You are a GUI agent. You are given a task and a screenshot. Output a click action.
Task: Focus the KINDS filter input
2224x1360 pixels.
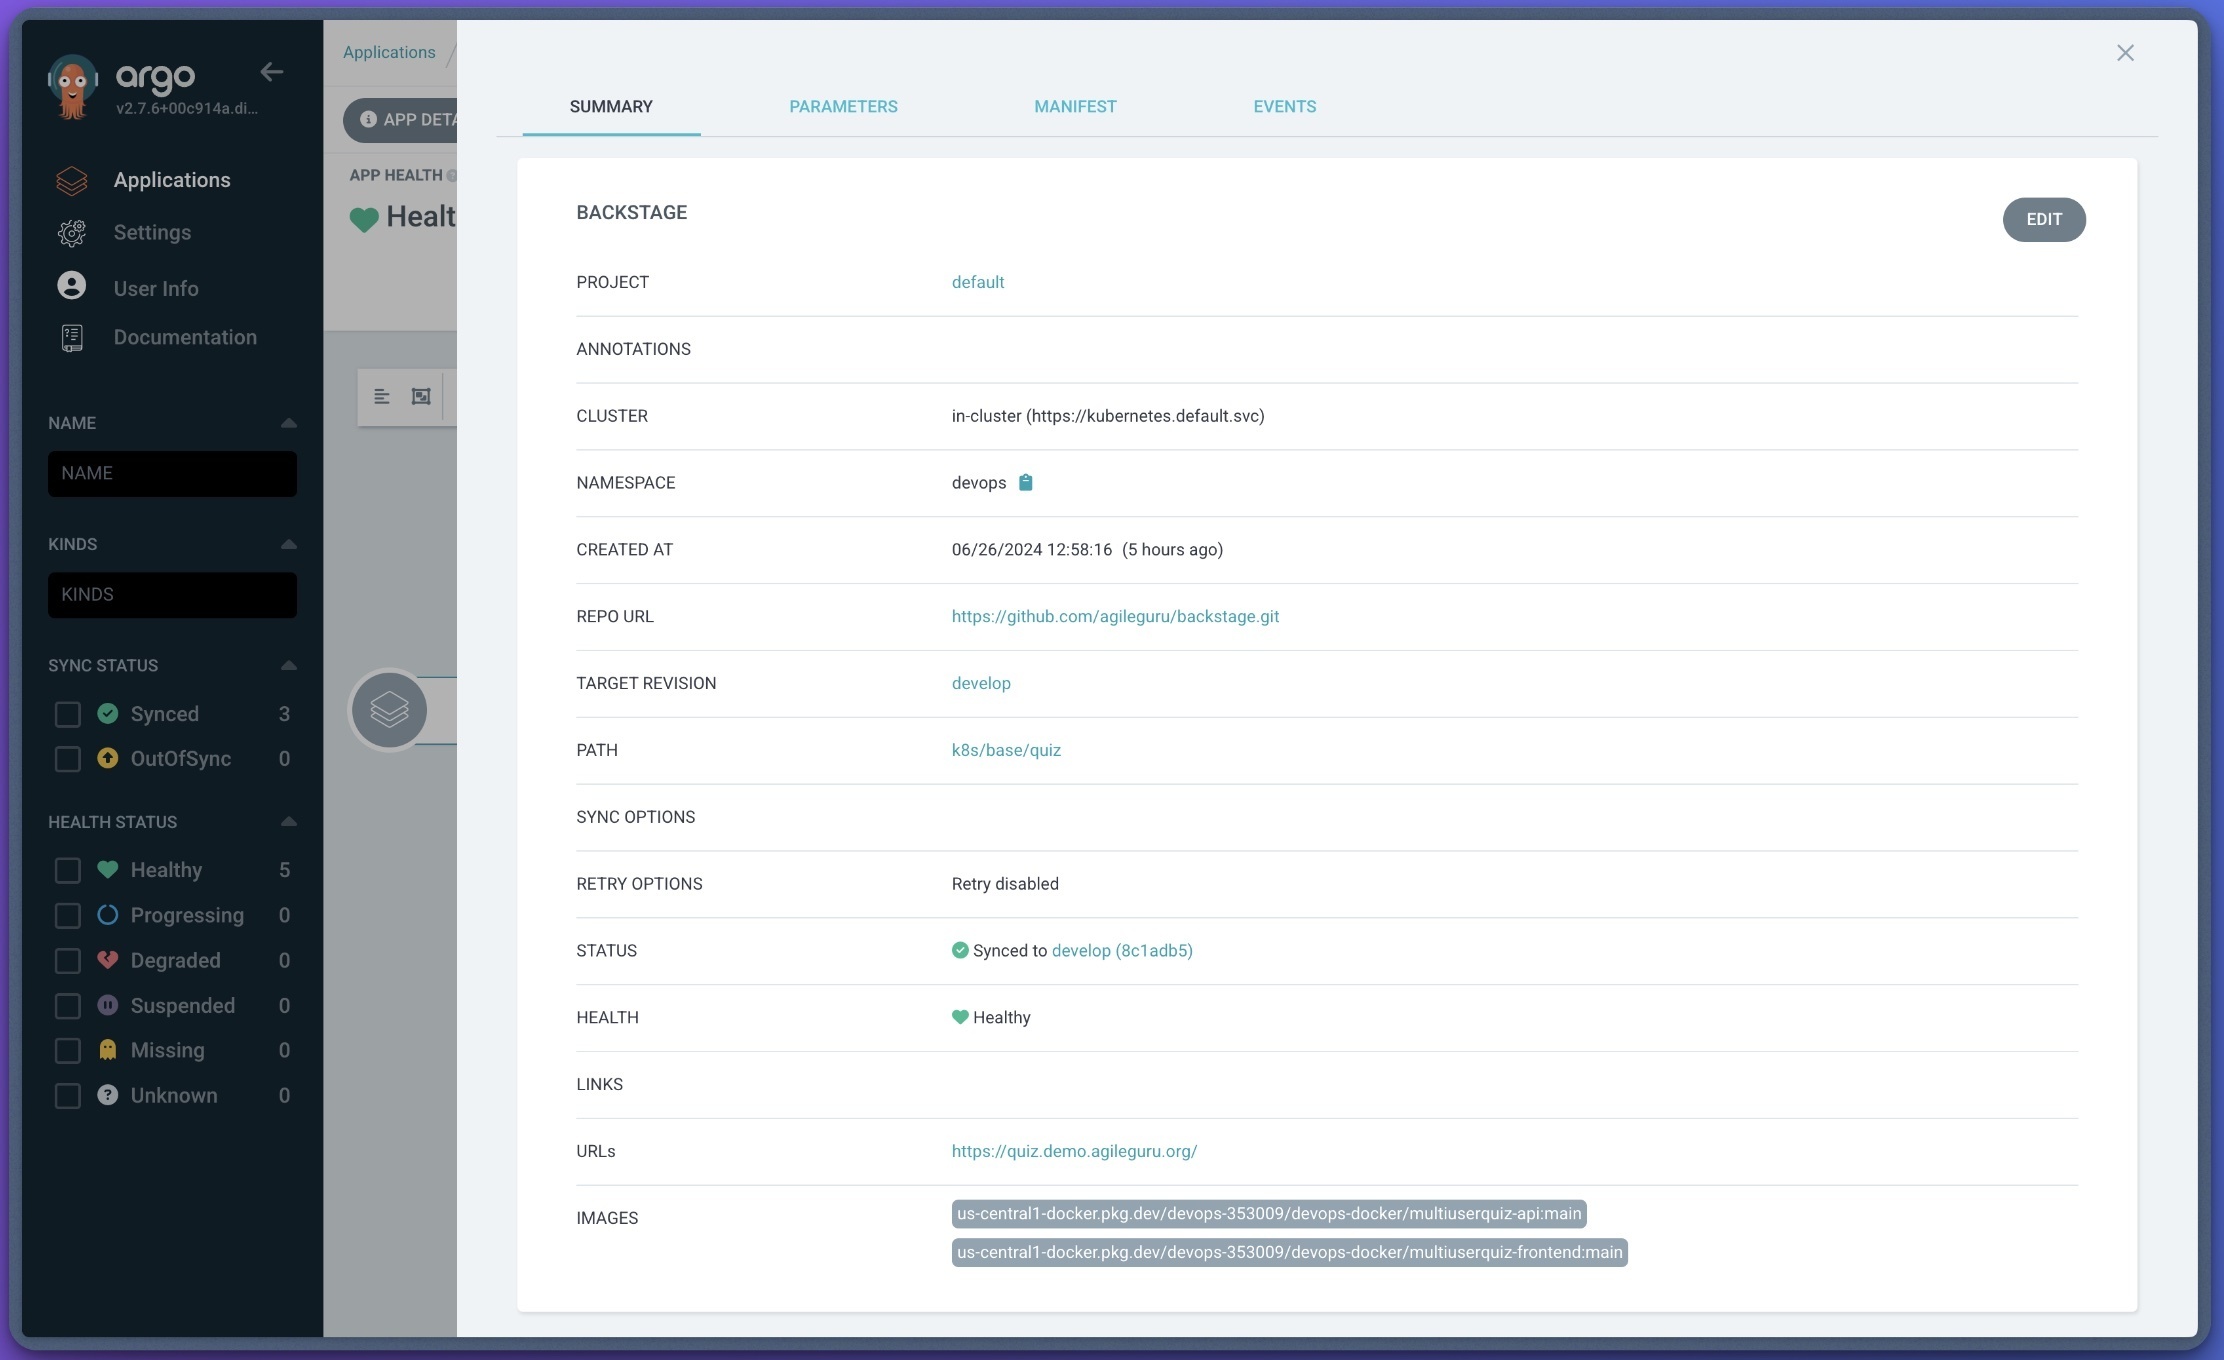click(172, 595)
